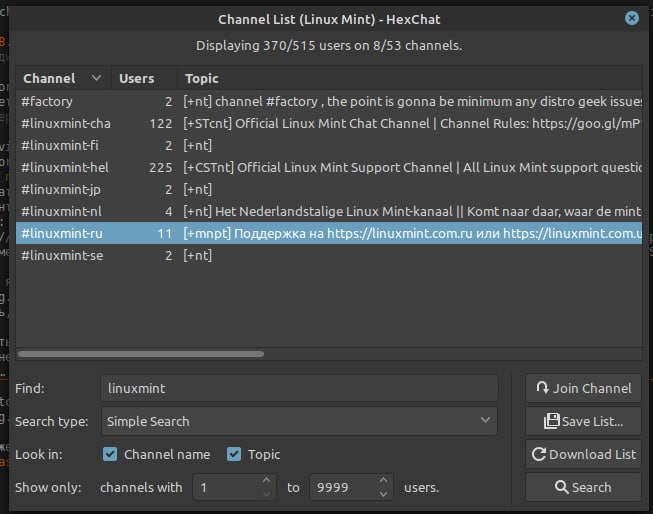Click the Official Linux Mint Chat Channel topic
653x514 pixels.
tap(412, 123)
